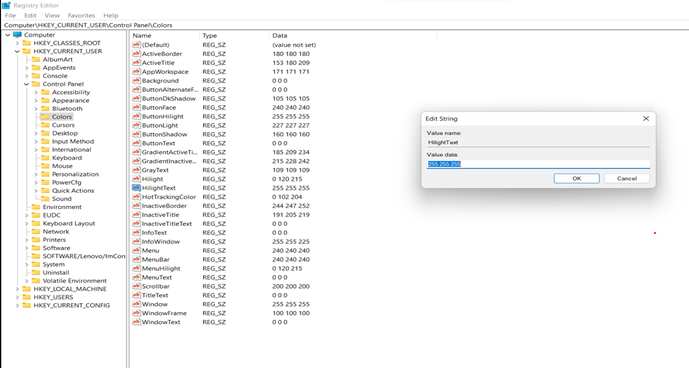This screenshot has width=689, height=368.
Task: Collapse the HKEY_CURRENT_USER node
Action: click(17, 51)
